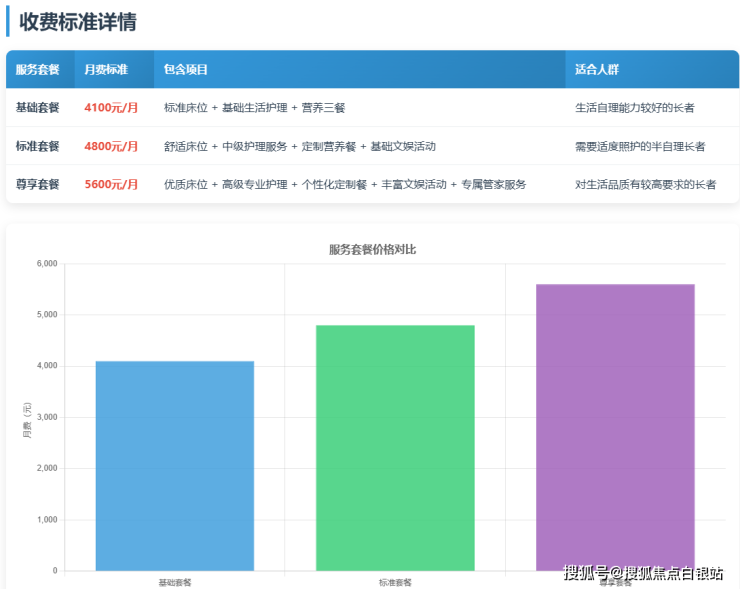Click the blue 基础套餐 bar in chart
This screenshot has width=740, height=589.
click(175, 466)
